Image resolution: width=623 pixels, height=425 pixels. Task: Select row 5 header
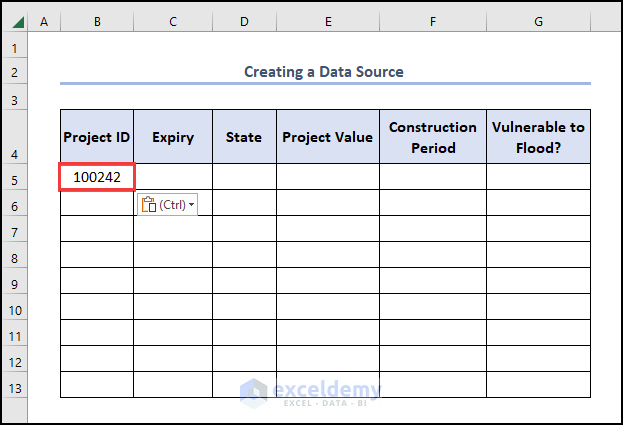[14, 180]
